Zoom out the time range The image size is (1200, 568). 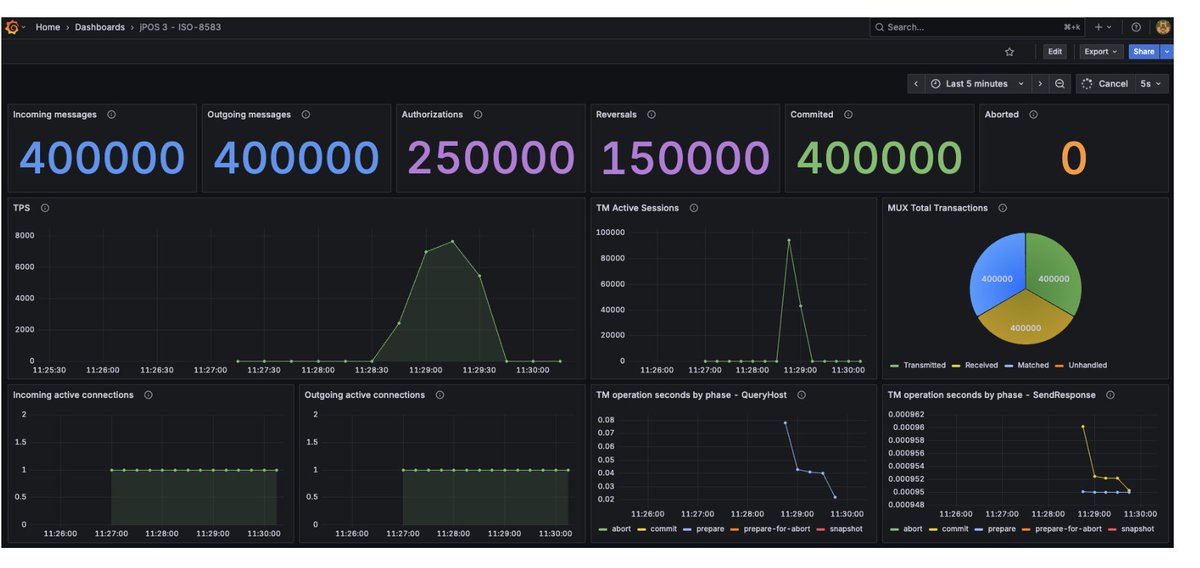coord(1060,84)
